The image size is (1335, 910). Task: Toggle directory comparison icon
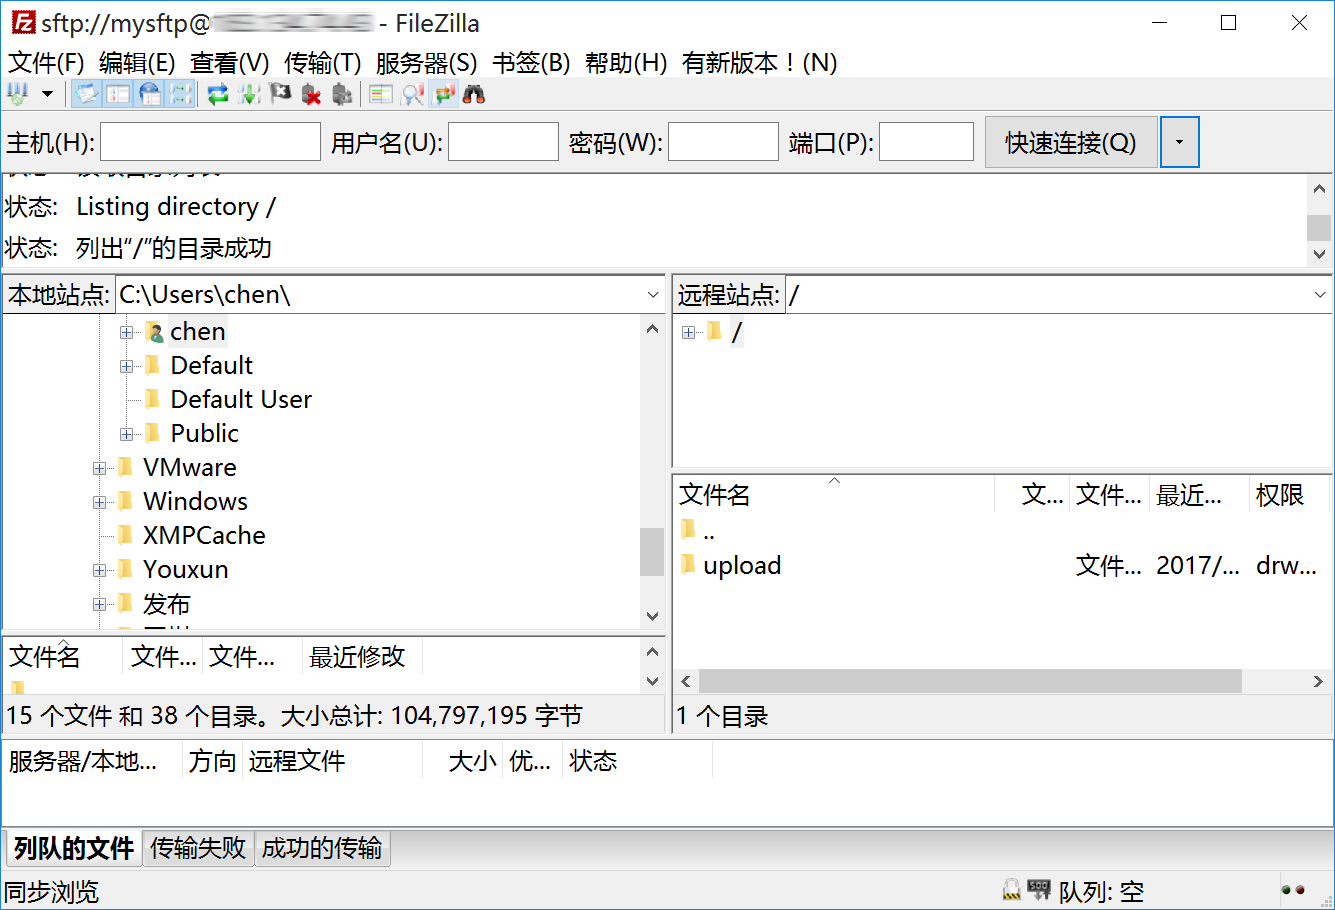pos(412,95)
